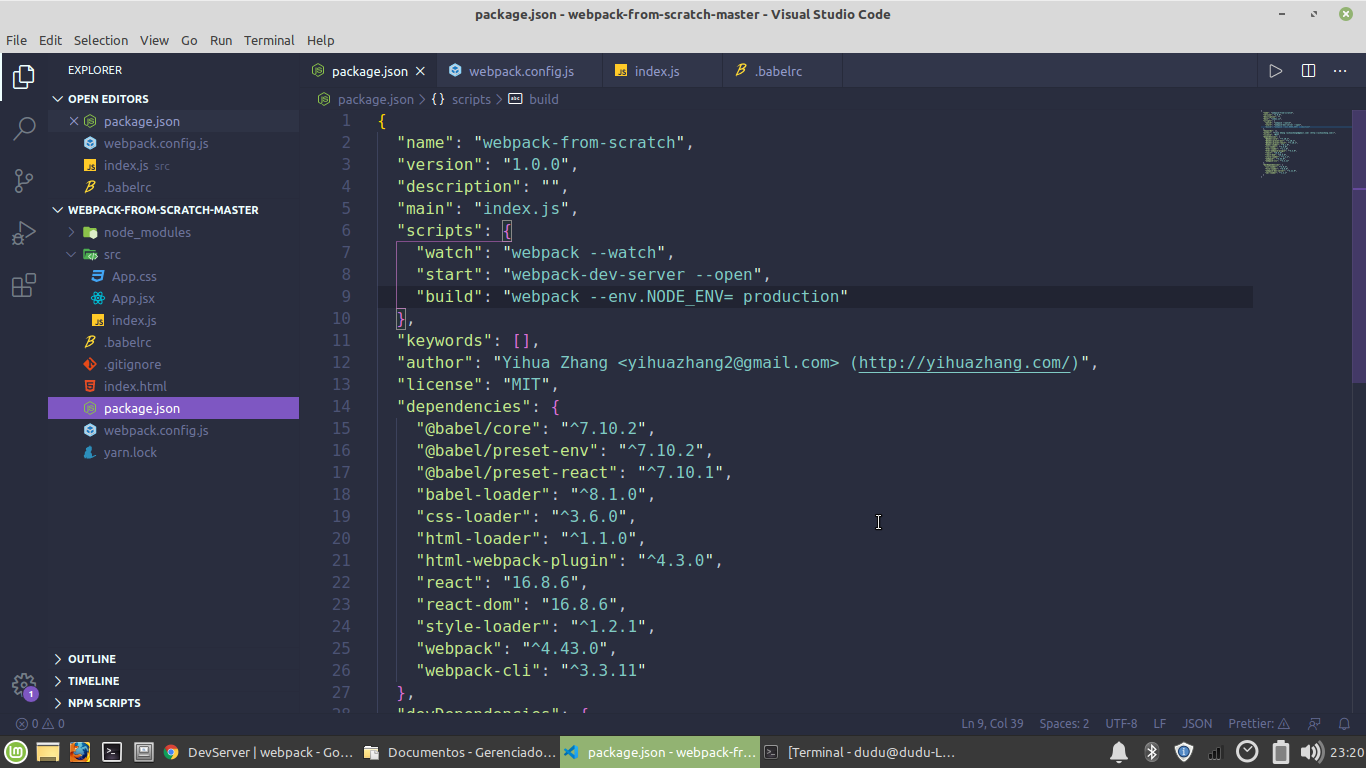
Task: Open the Selection menu
Action: [x=101, y=40]
